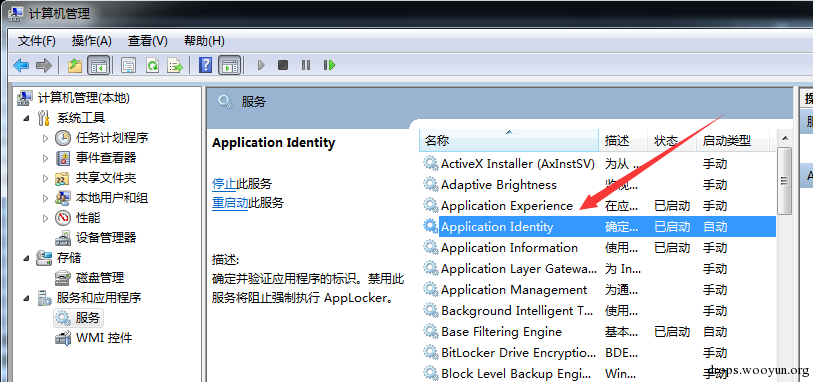Image resolution: width=813 pixels, height=382 pixels.
Task: Toggle the Show/Hide Console Tree icon
Action: pos(99,65)
